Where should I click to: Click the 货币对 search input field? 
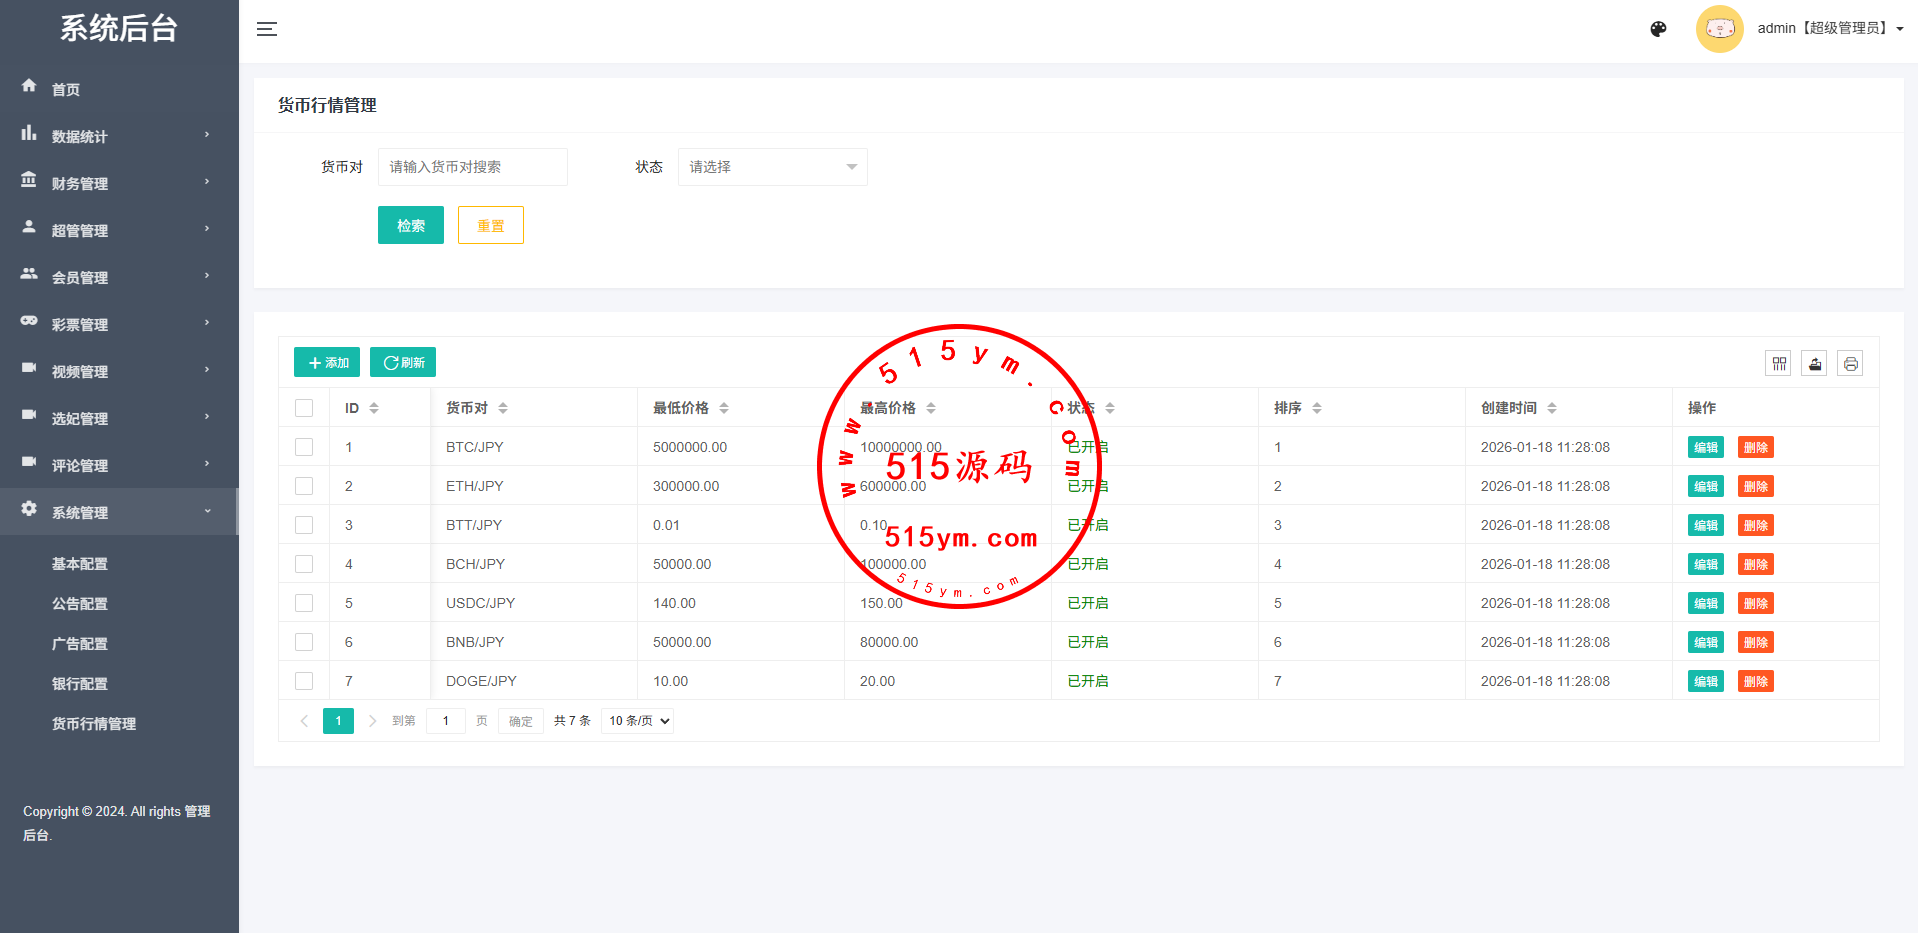click(472, 167)
